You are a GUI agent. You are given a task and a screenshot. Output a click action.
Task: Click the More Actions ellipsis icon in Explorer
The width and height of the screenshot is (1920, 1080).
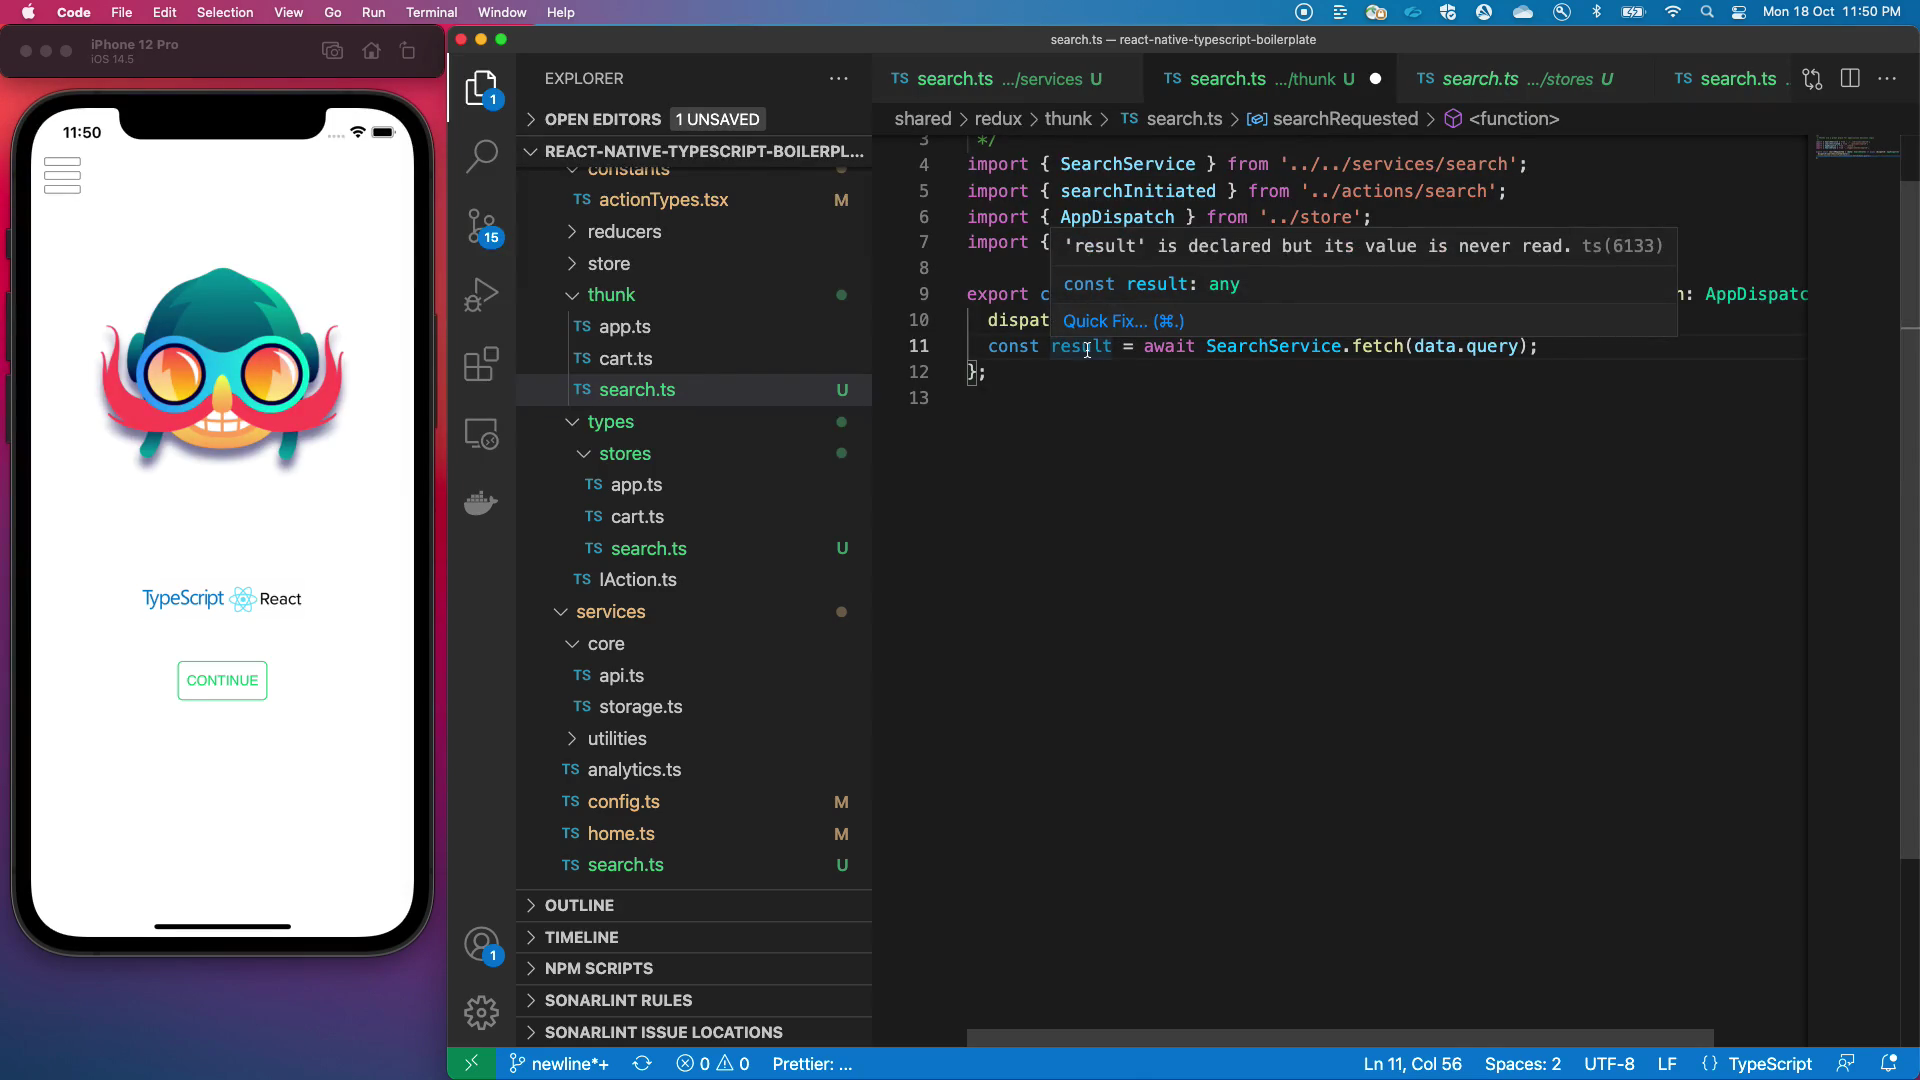click(x=839, y=78)
